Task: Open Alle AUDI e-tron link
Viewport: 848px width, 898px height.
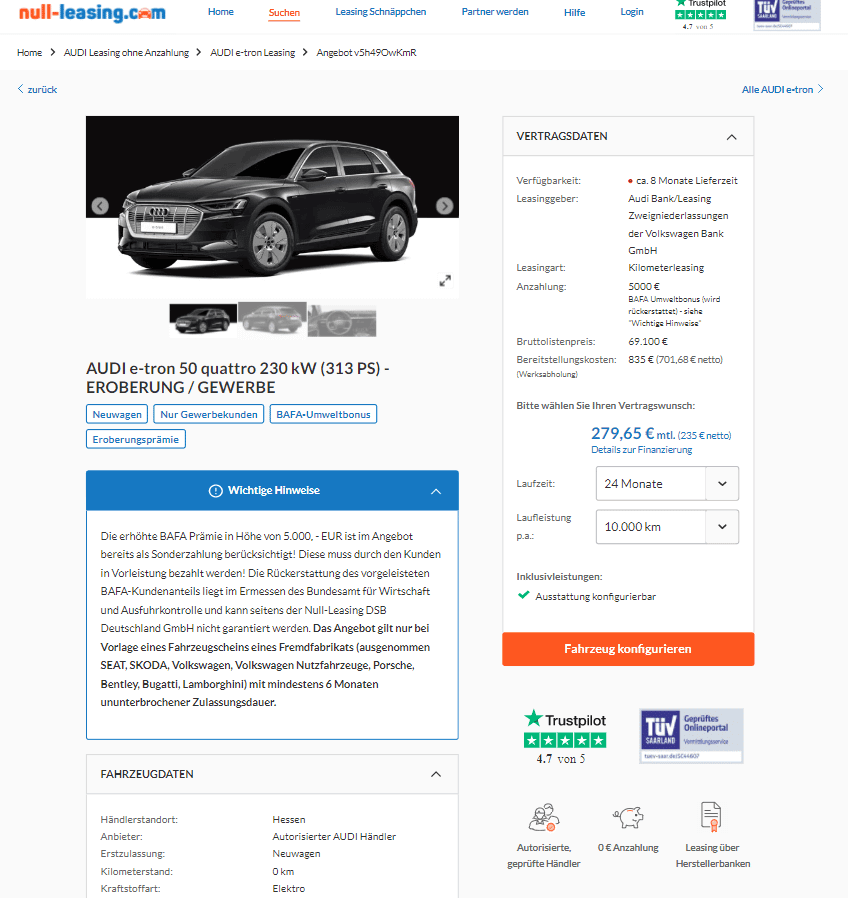Action: 782,89
